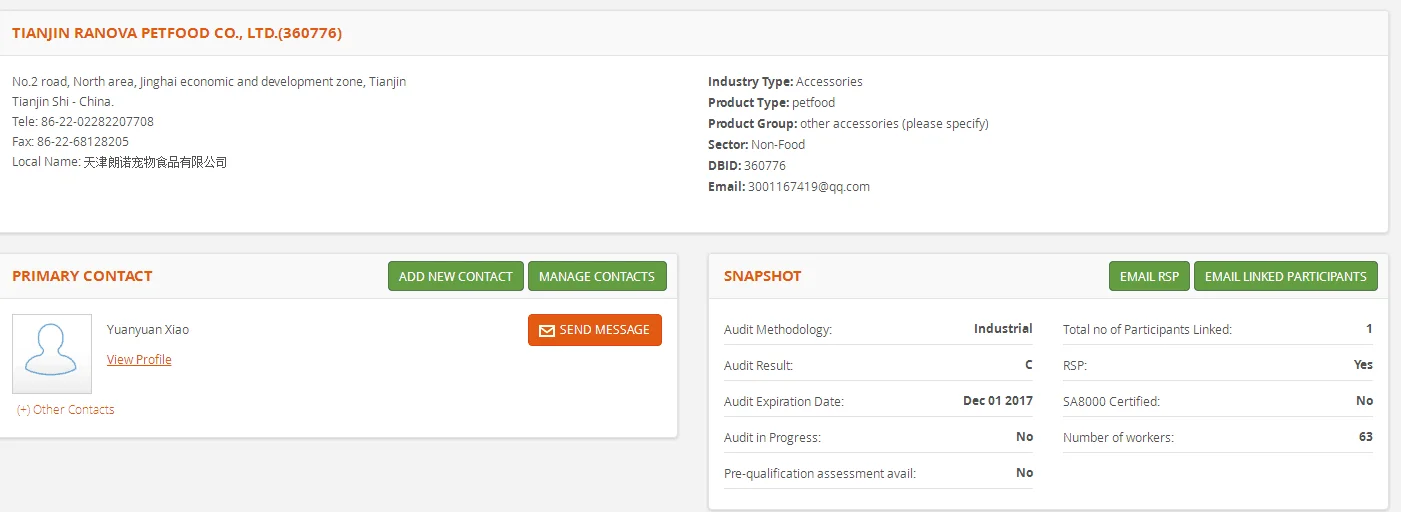The width and height of the screenshot is (1401, 512).
Task: Click the Audit Methodology value Industrial
Action: pyautogui.click(x=1003, y=329)
